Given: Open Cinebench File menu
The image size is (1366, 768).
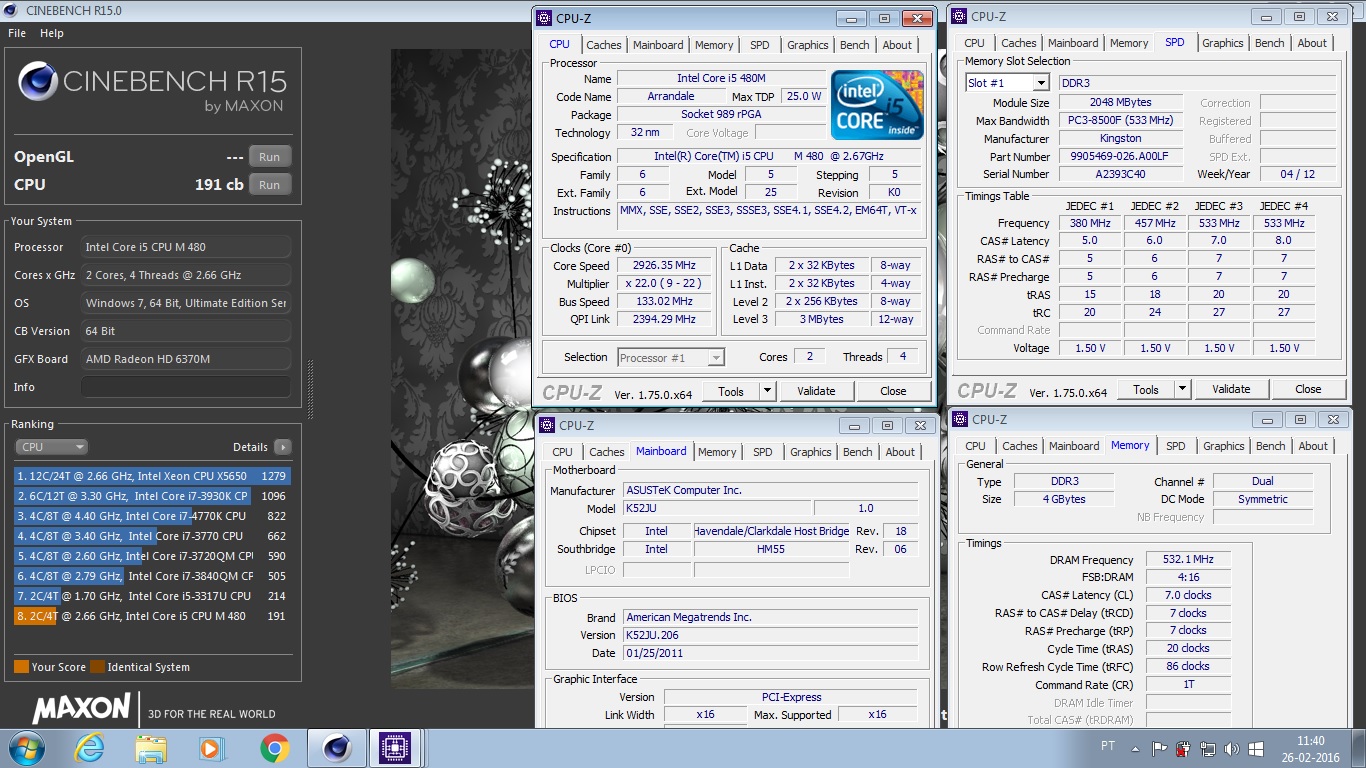Looking at the screenshot, I should [17, 33].
